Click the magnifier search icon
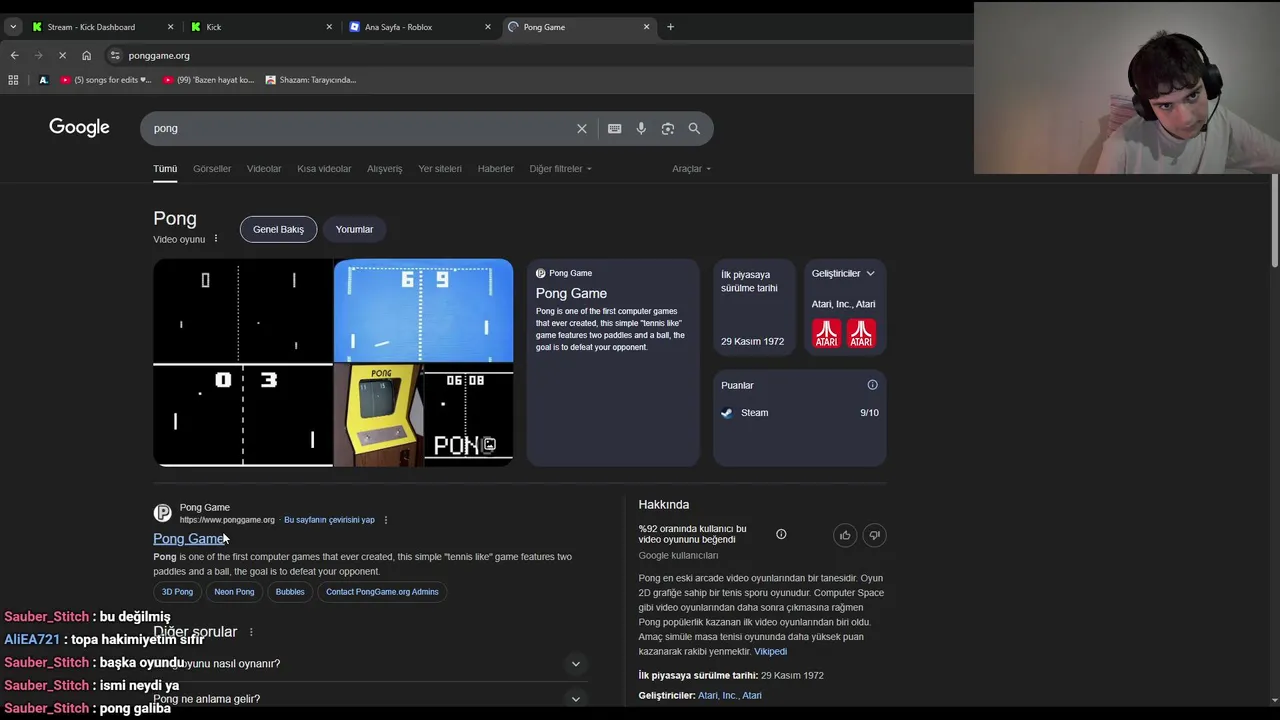This screenshot has width=1280, height=720. tap(694, 128)
